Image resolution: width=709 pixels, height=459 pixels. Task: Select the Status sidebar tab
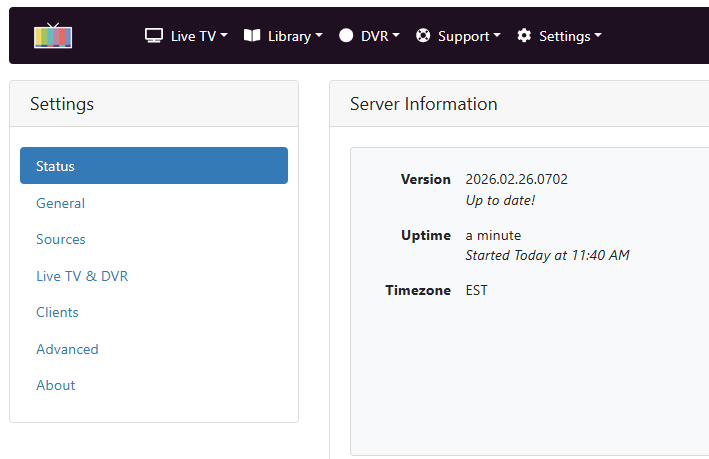(x=154, y=166)
